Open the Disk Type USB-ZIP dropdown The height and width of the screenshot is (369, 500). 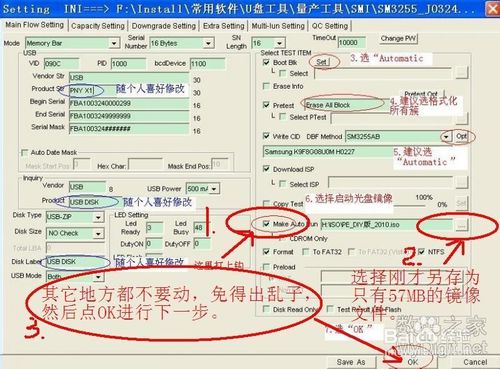98,217
